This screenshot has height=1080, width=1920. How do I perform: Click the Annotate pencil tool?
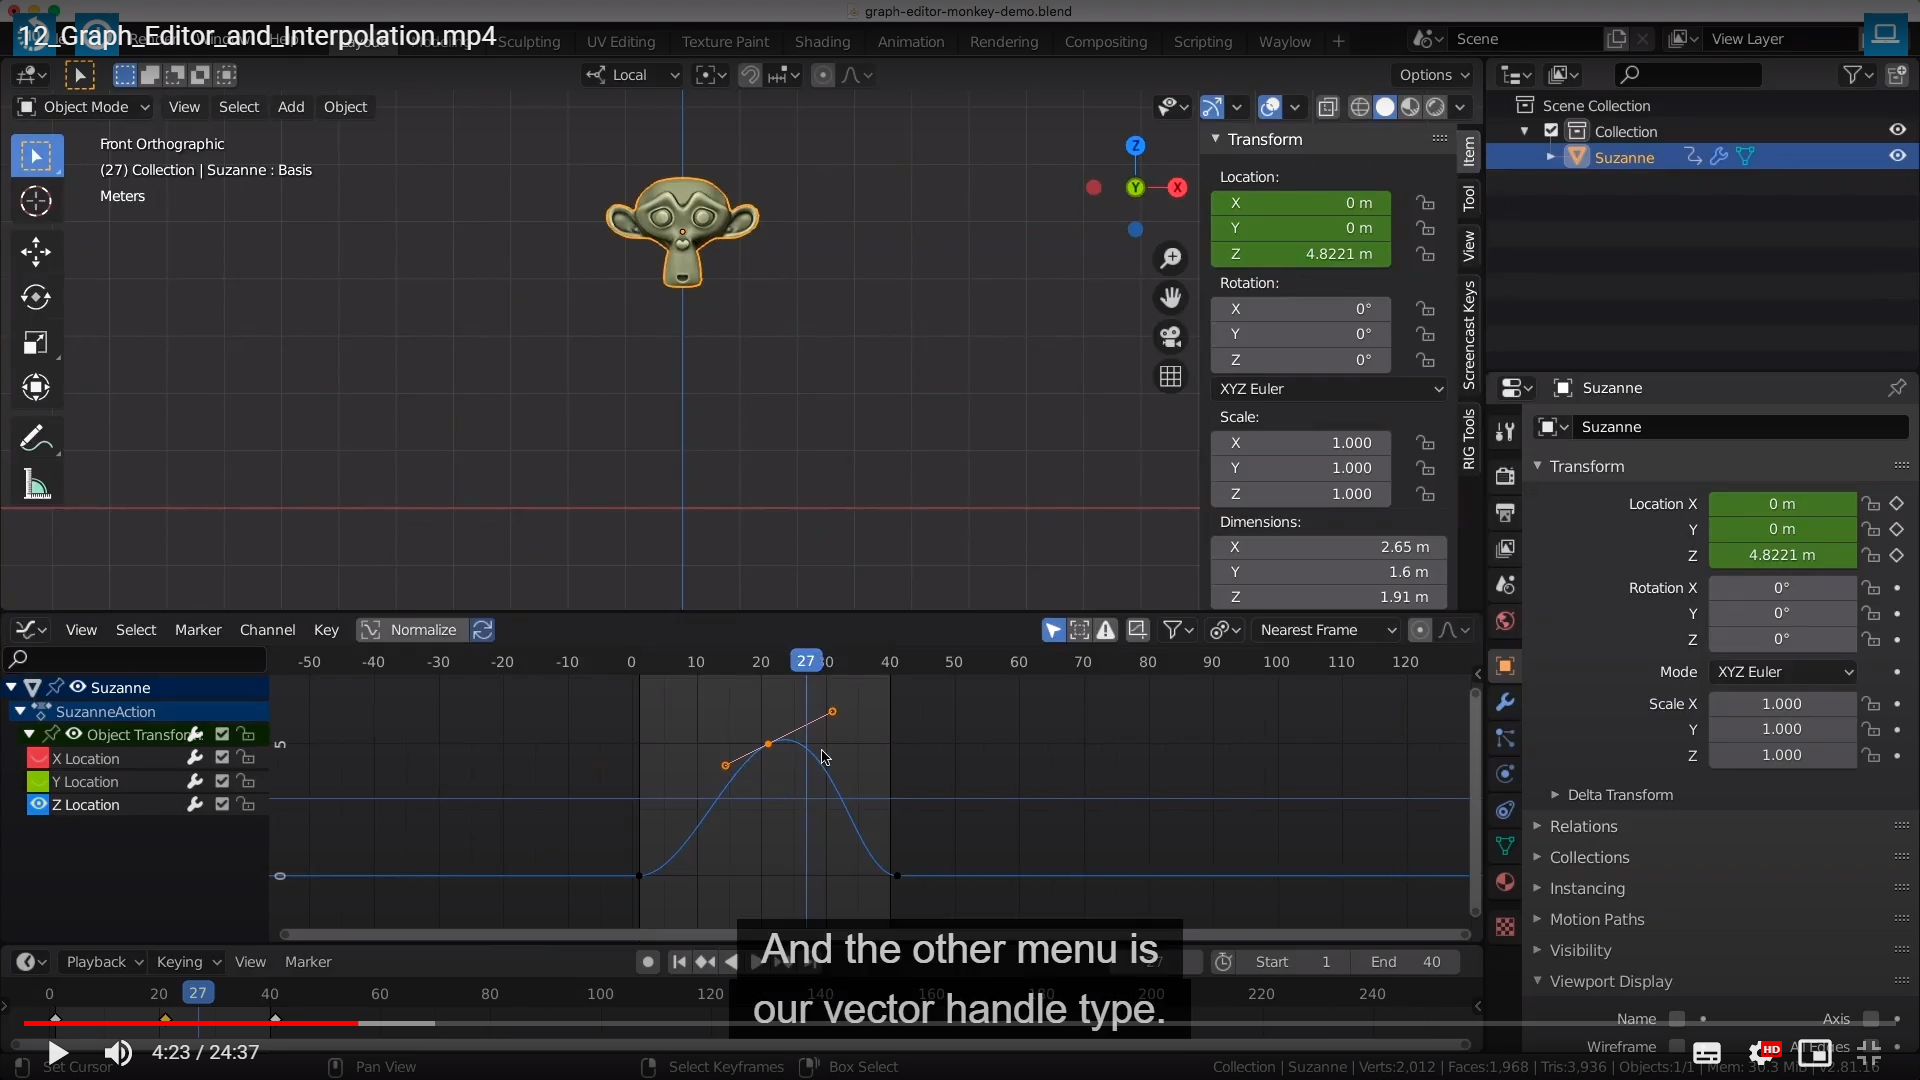pyautogui.click(x=36, y=438)
